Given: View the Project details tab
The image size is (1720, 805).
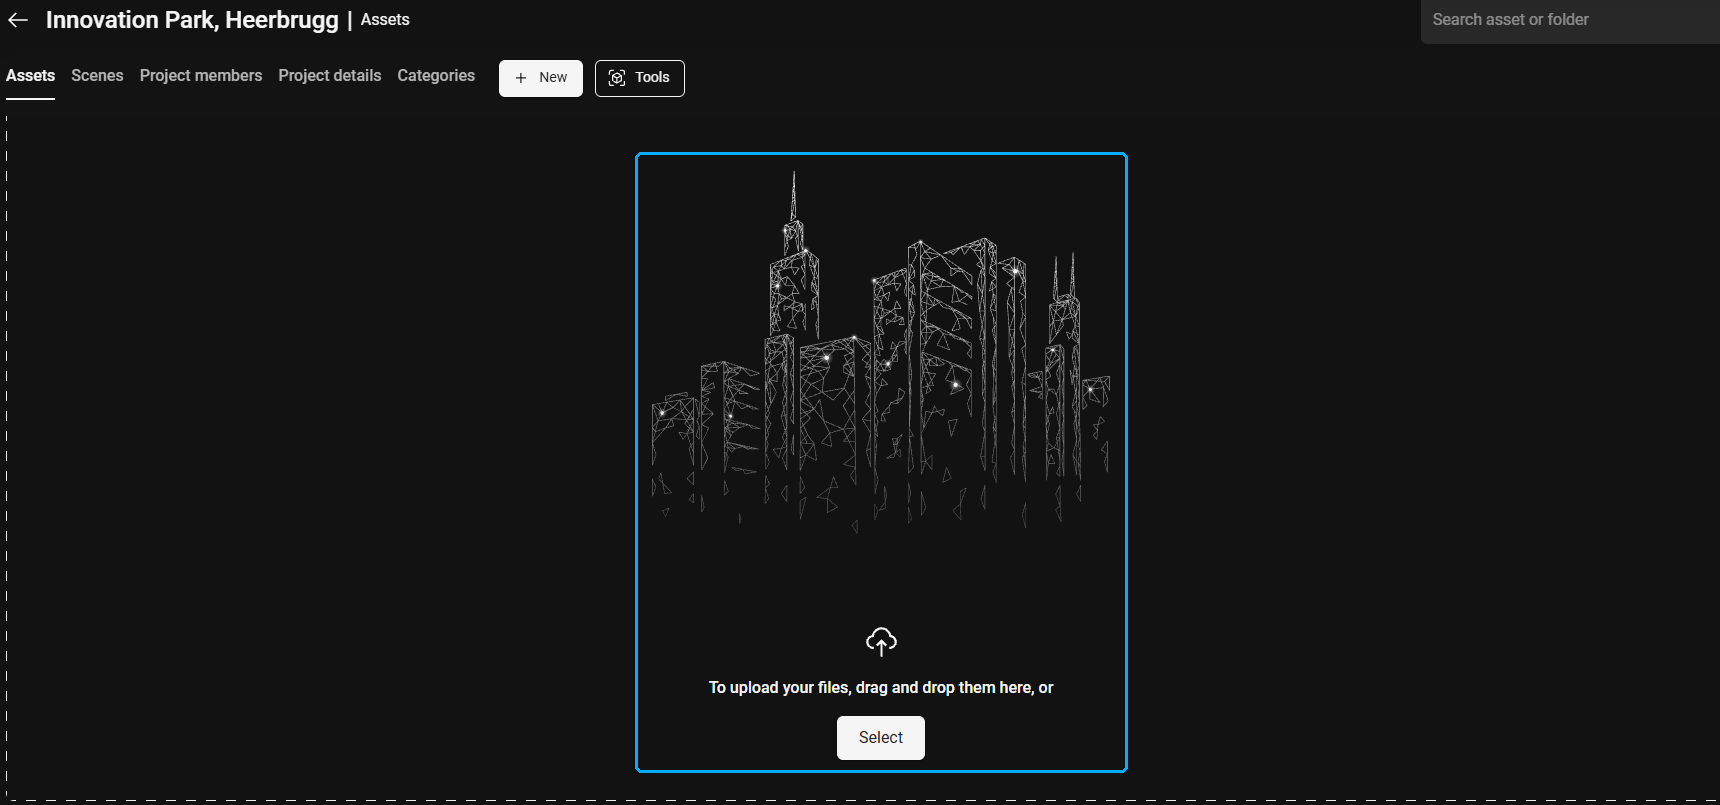Looking at the screenshot, I should [330, 76].
